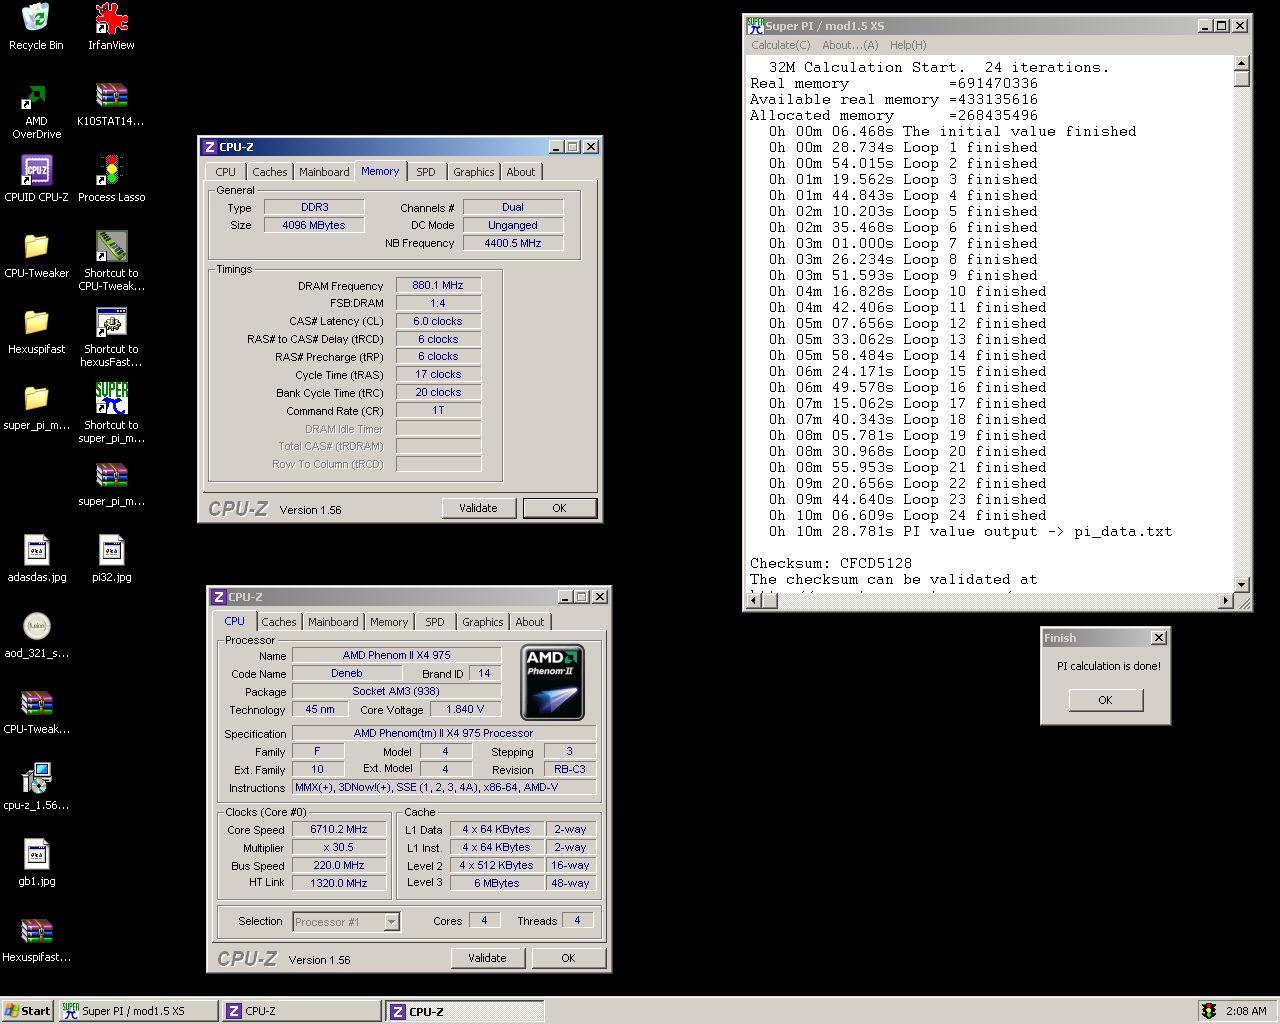1280x1024 pixels.
Task: Click the Process Lasso tray icon
Action: tap(1208, 1011)
